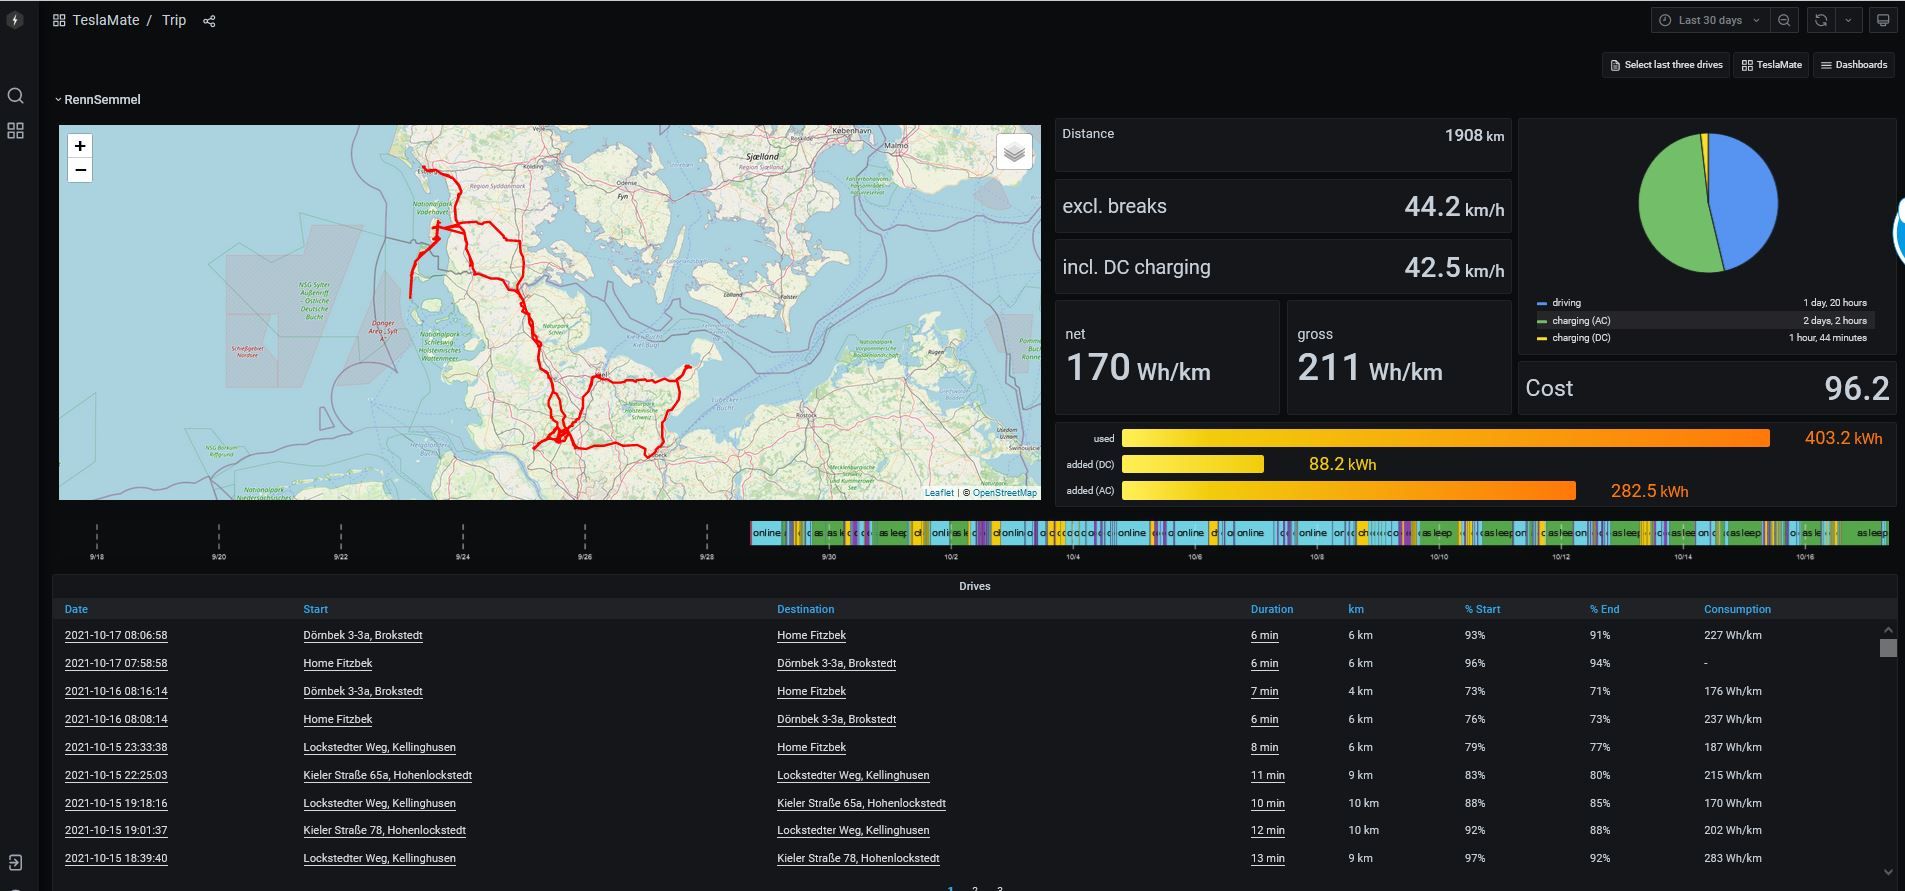
Task: Click the added (AC) bar gauge
Action: 1348,491
